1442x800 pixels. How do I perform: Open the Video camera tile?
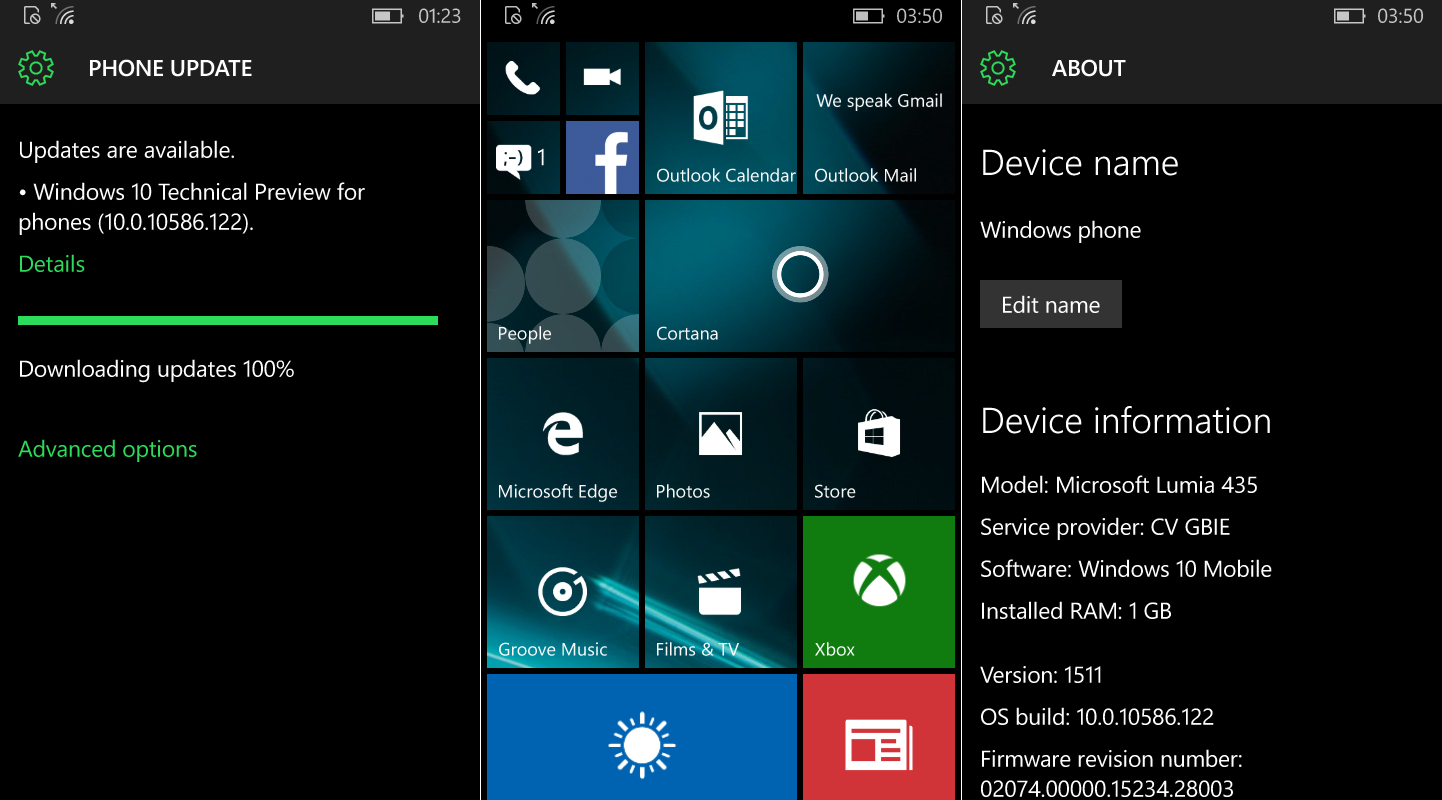pyautogui.click(x=602, y=78)
